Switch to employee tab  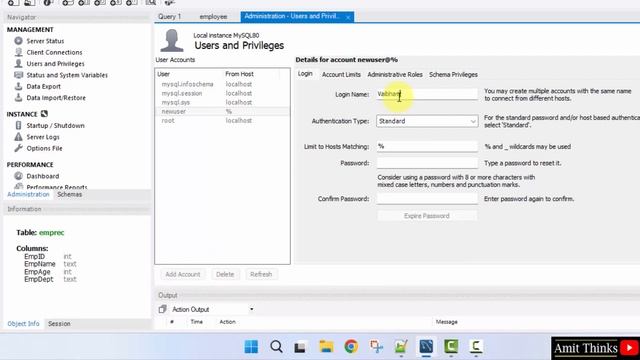[x=213, y=16]
